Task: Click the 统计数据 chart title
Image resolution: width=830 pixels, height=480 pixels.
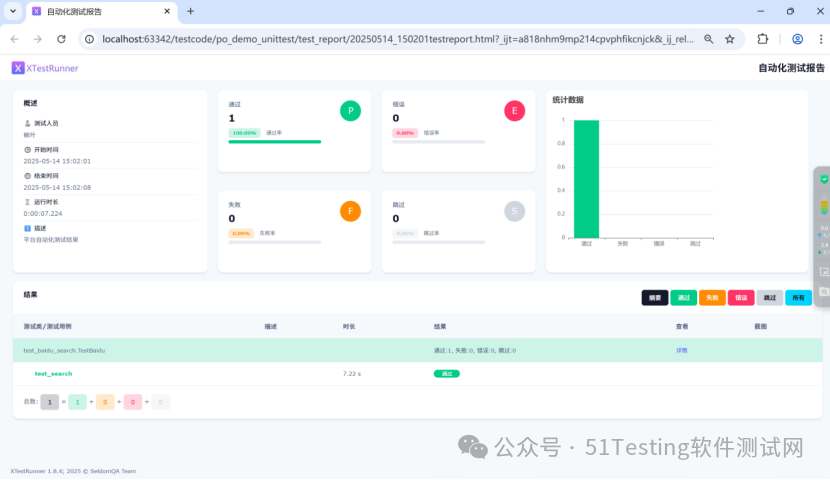Action: [x=568, y=99]
